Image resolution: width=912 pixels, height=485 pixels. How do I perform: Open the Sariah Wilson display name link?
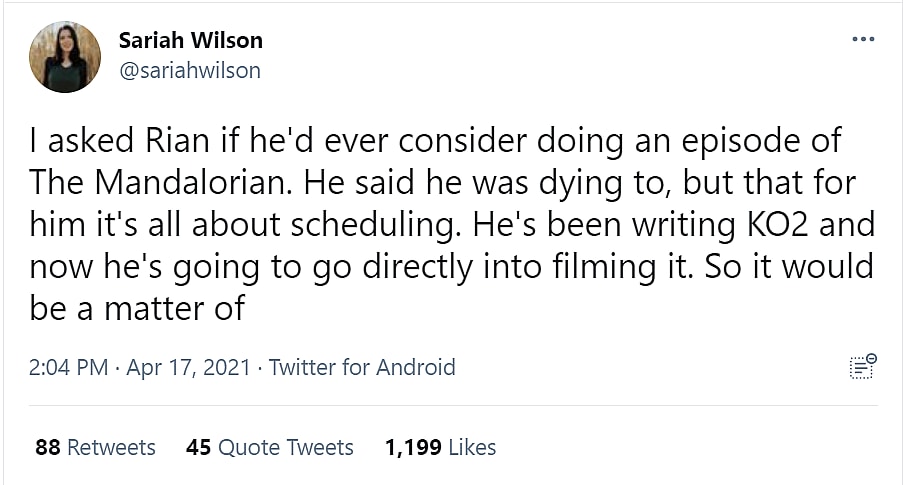coord(190,41)
